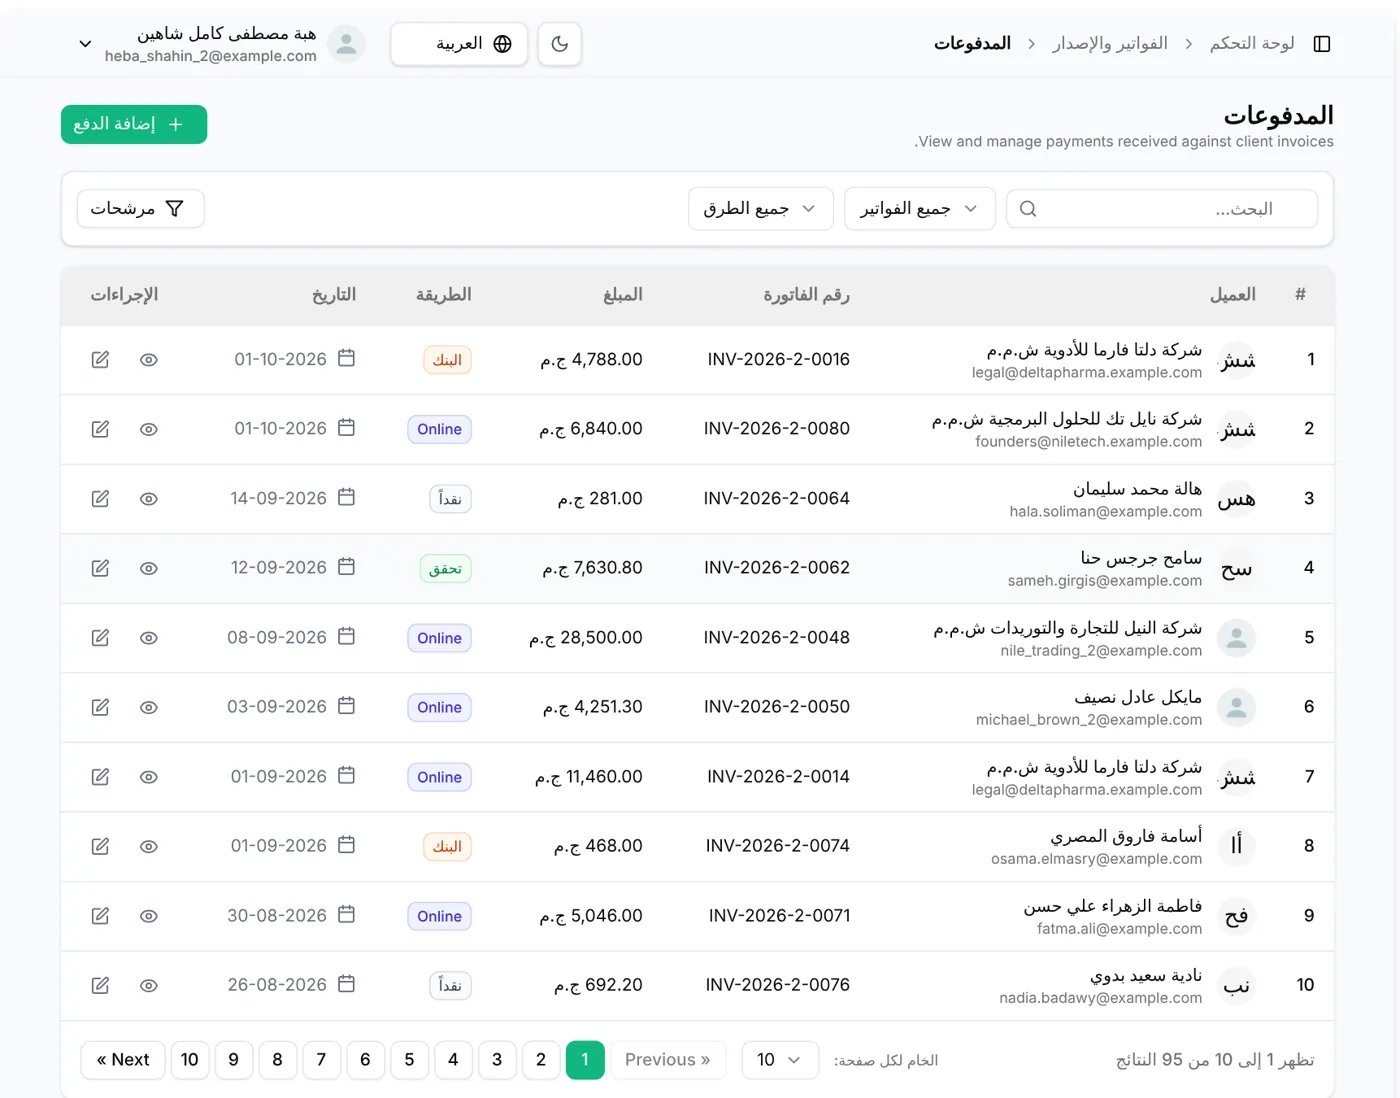Viewport: 1400px width, 1098px height.
Task: Open the جميع الفواتير dropdown
Action: (919, 209)
